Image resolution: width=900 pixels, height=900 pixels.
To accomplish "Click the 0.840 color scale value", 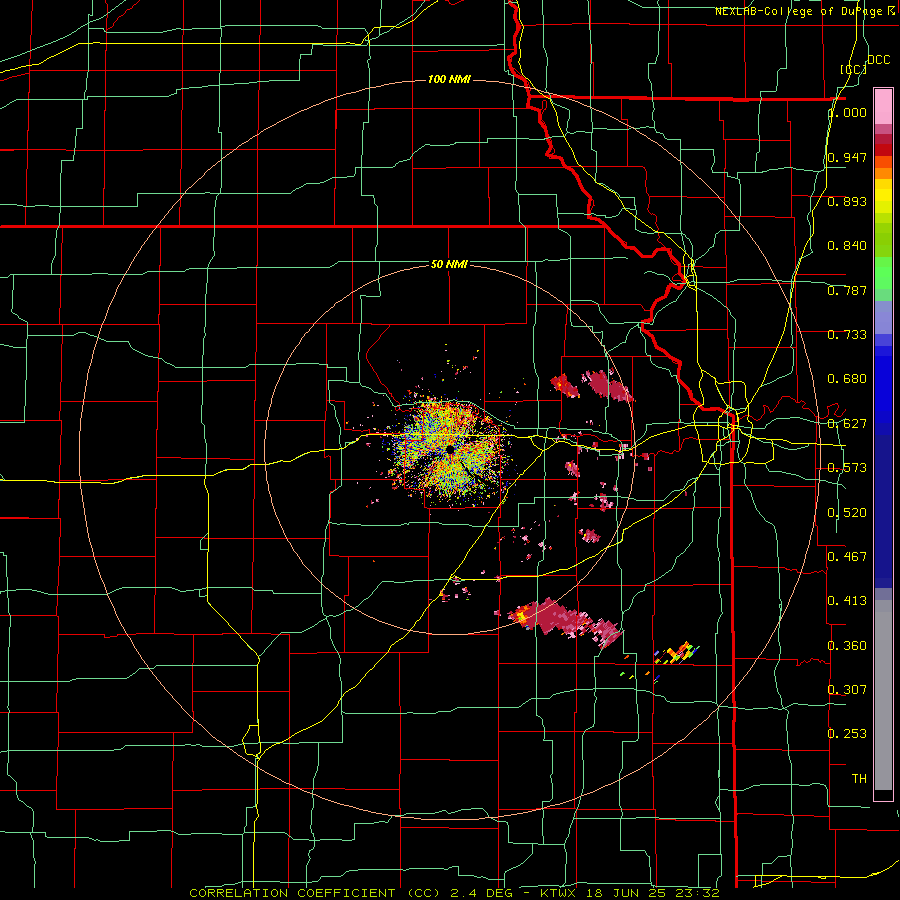I will (x=847, y=246).
